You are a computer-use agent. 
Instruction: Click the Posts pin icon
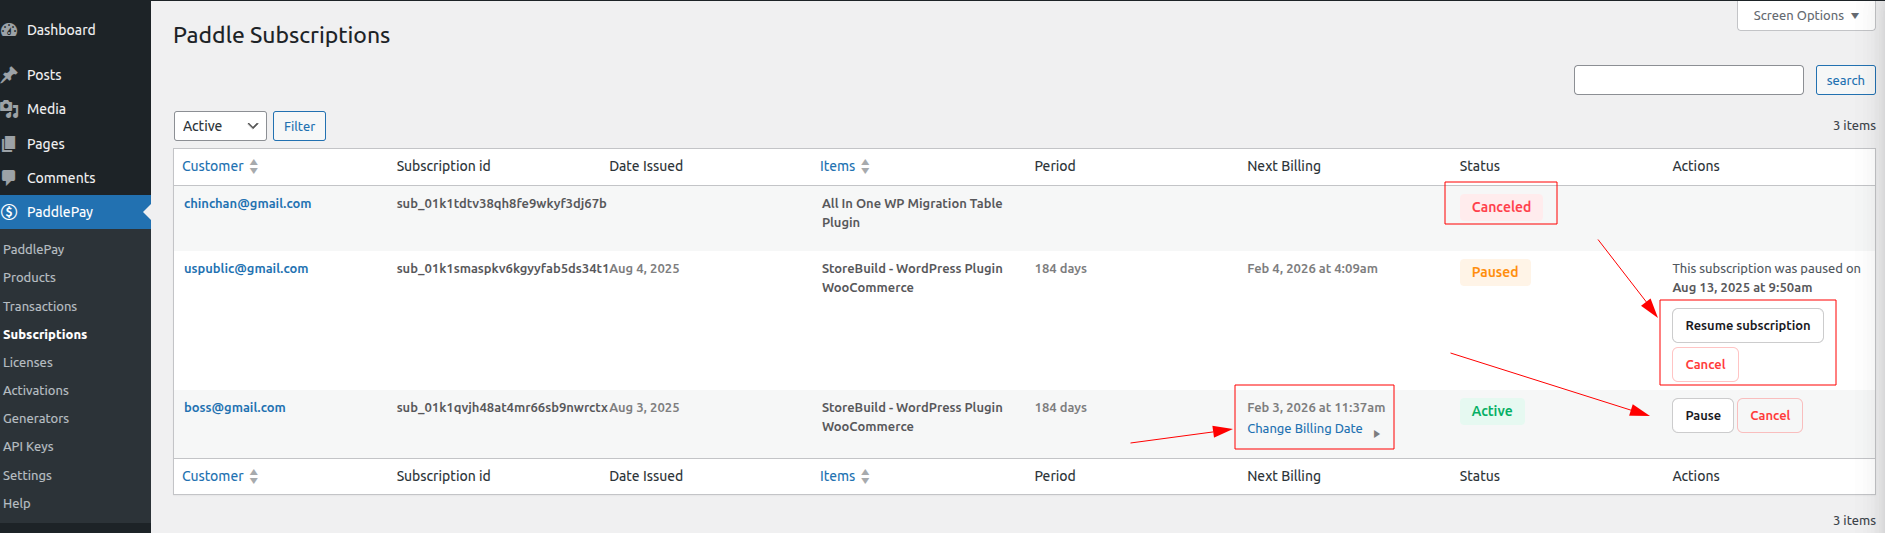tap(9, 75)
